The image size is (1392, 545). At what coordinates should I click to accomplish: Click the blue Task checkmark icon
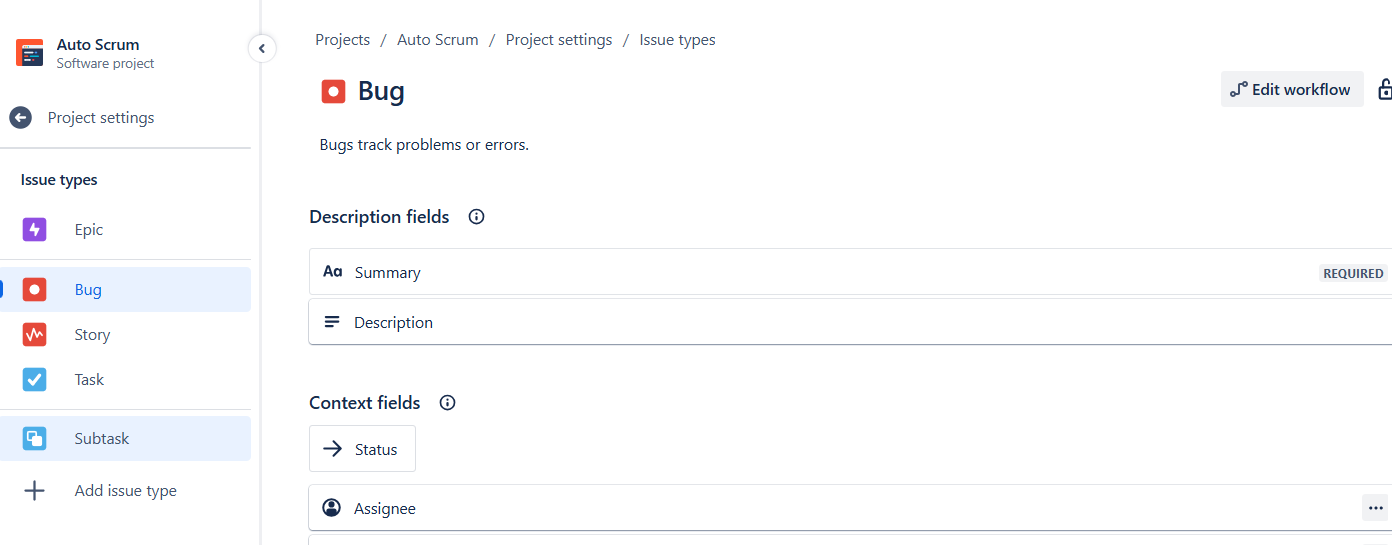[35, 380]
